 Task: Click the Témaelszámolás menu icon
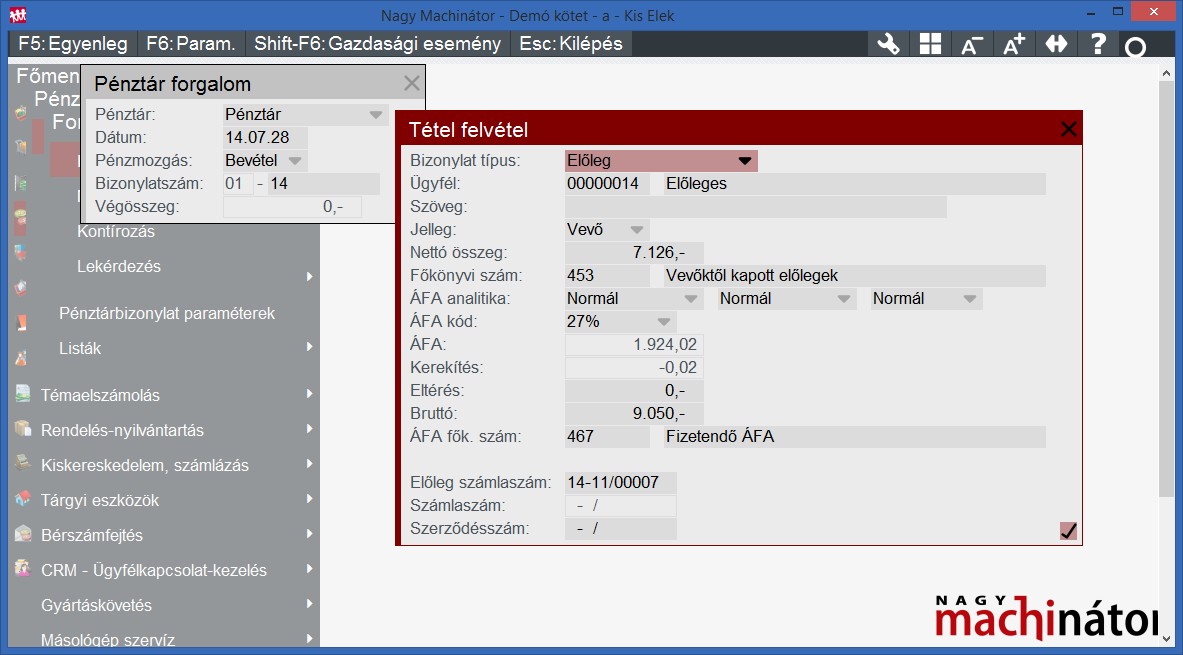coord(23,393)
